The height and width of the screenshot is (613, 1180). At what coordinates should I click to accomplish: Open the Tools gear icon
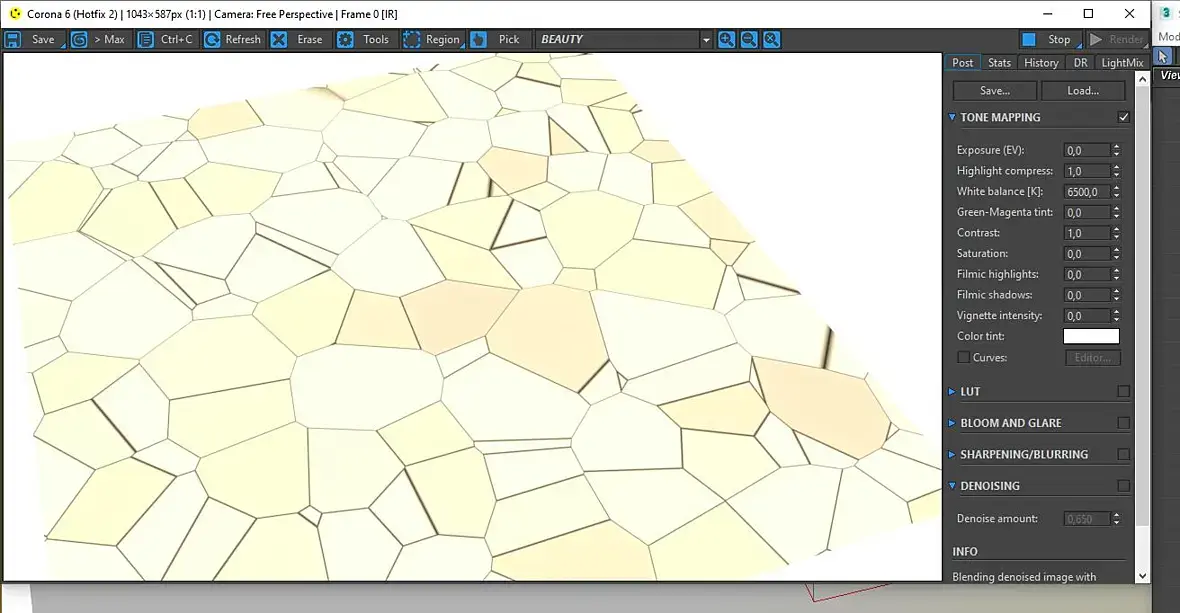(345, 40)
